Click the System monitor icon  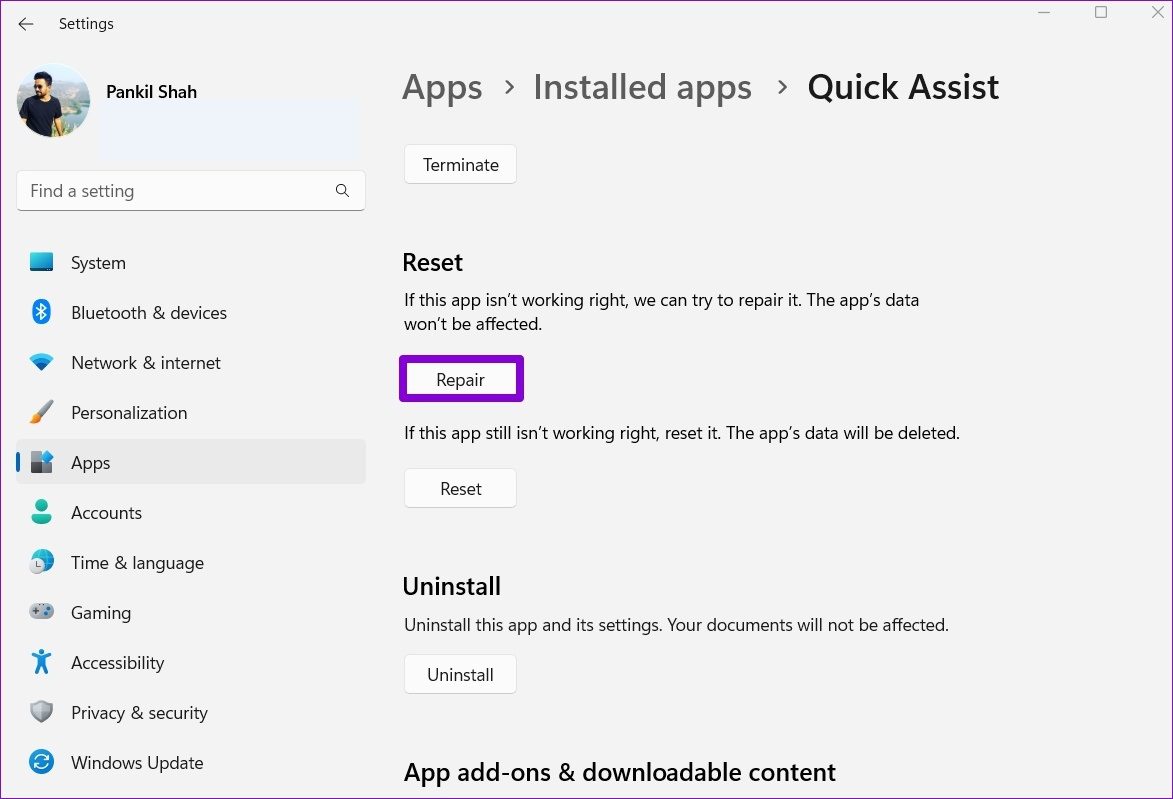[x=41, y=262]
